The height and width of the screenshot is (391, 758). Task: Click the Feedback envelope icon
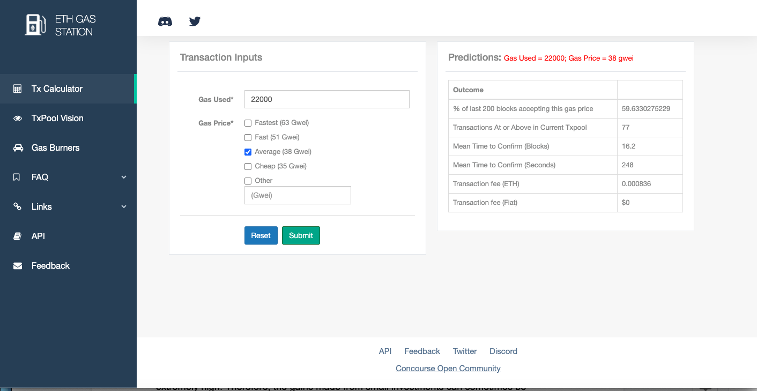point(17,266)
